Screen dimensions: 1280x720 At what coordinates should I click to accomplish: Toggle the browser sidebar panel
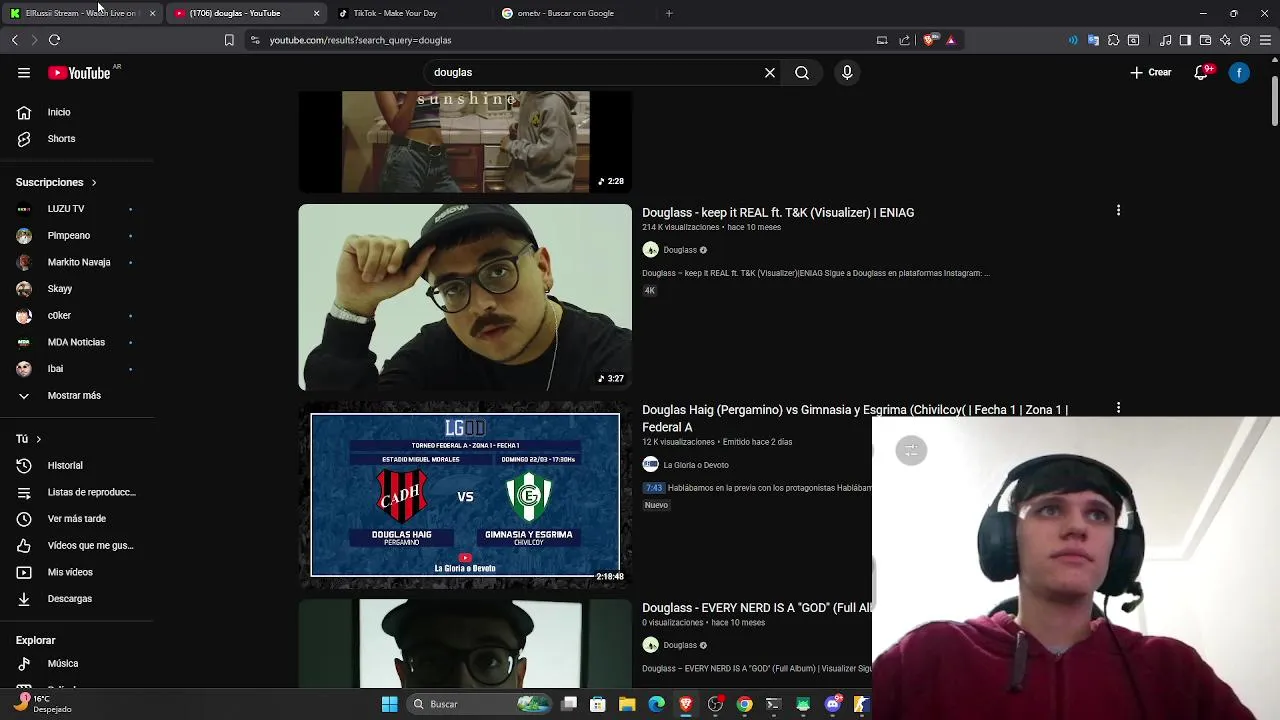(x=1185, y=40)
